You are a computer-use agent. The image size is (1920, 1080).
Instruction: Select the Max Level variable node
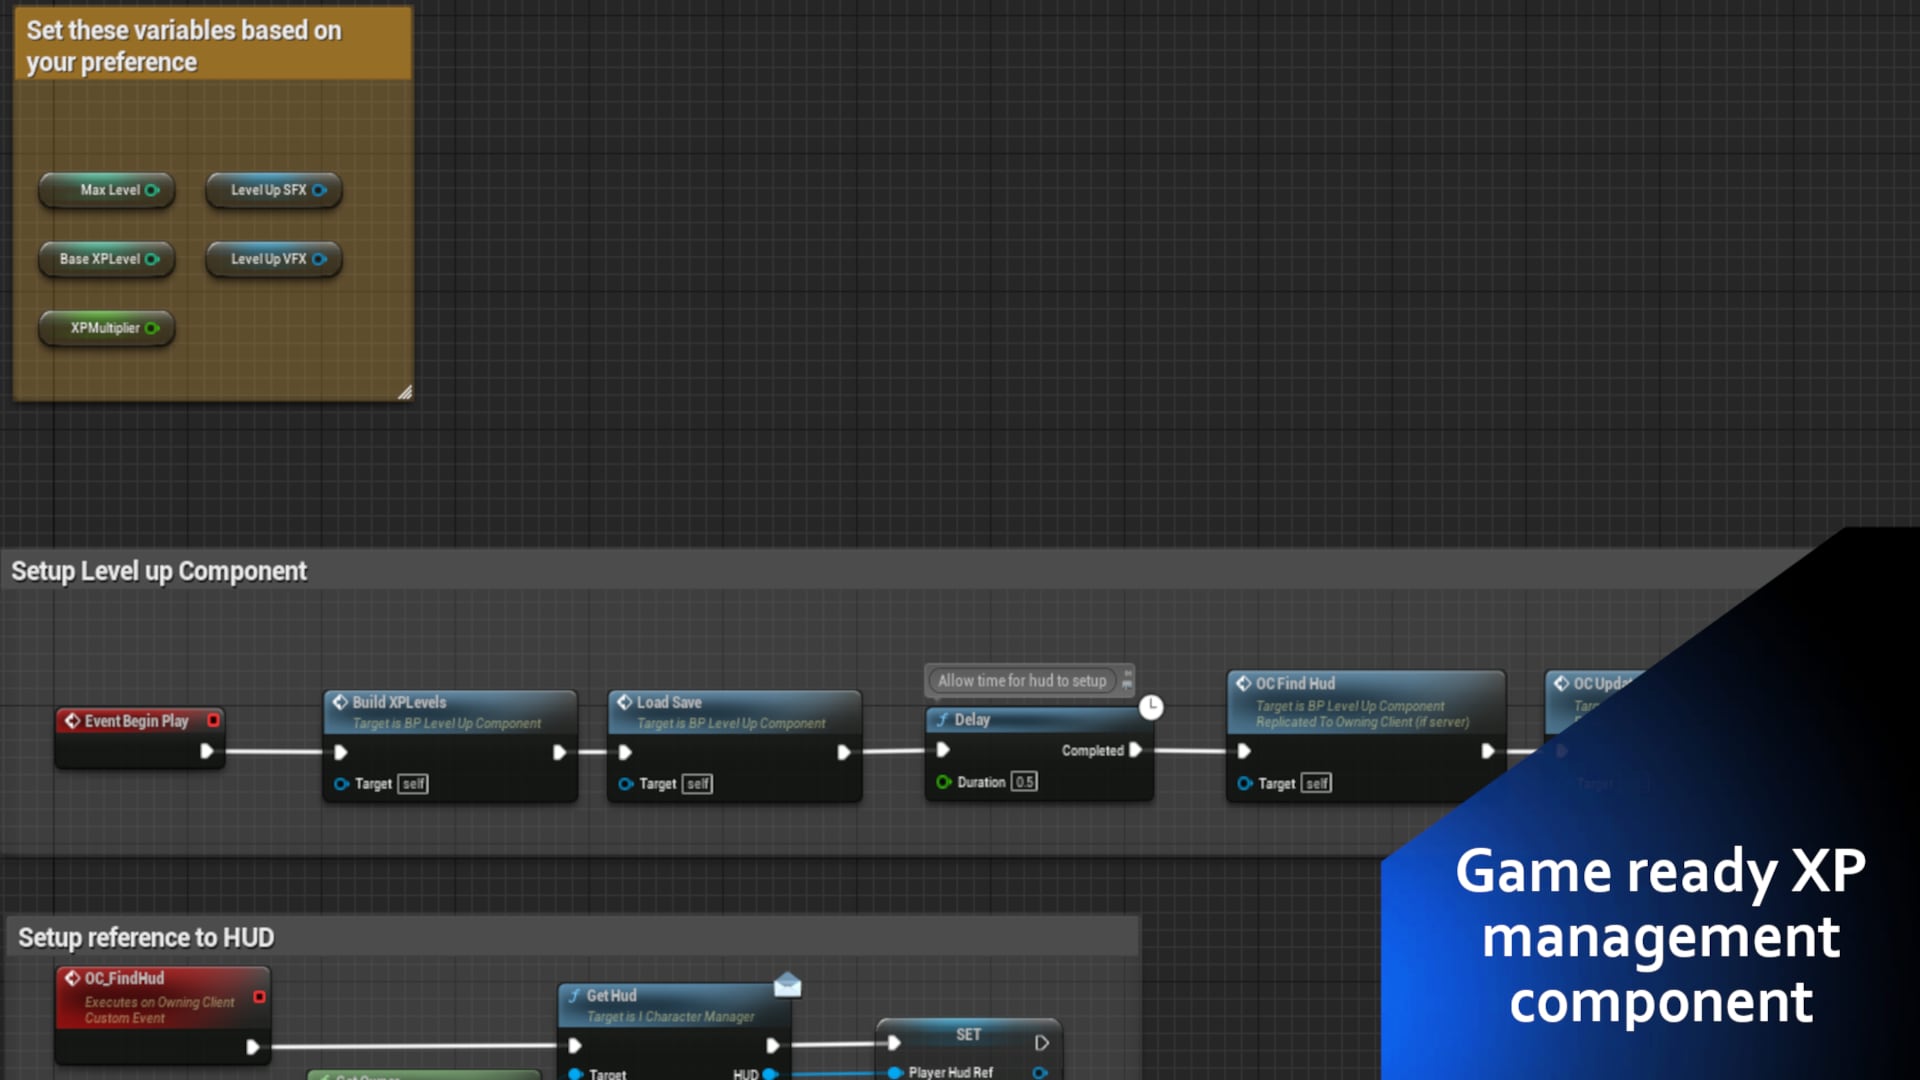point(107,189)
